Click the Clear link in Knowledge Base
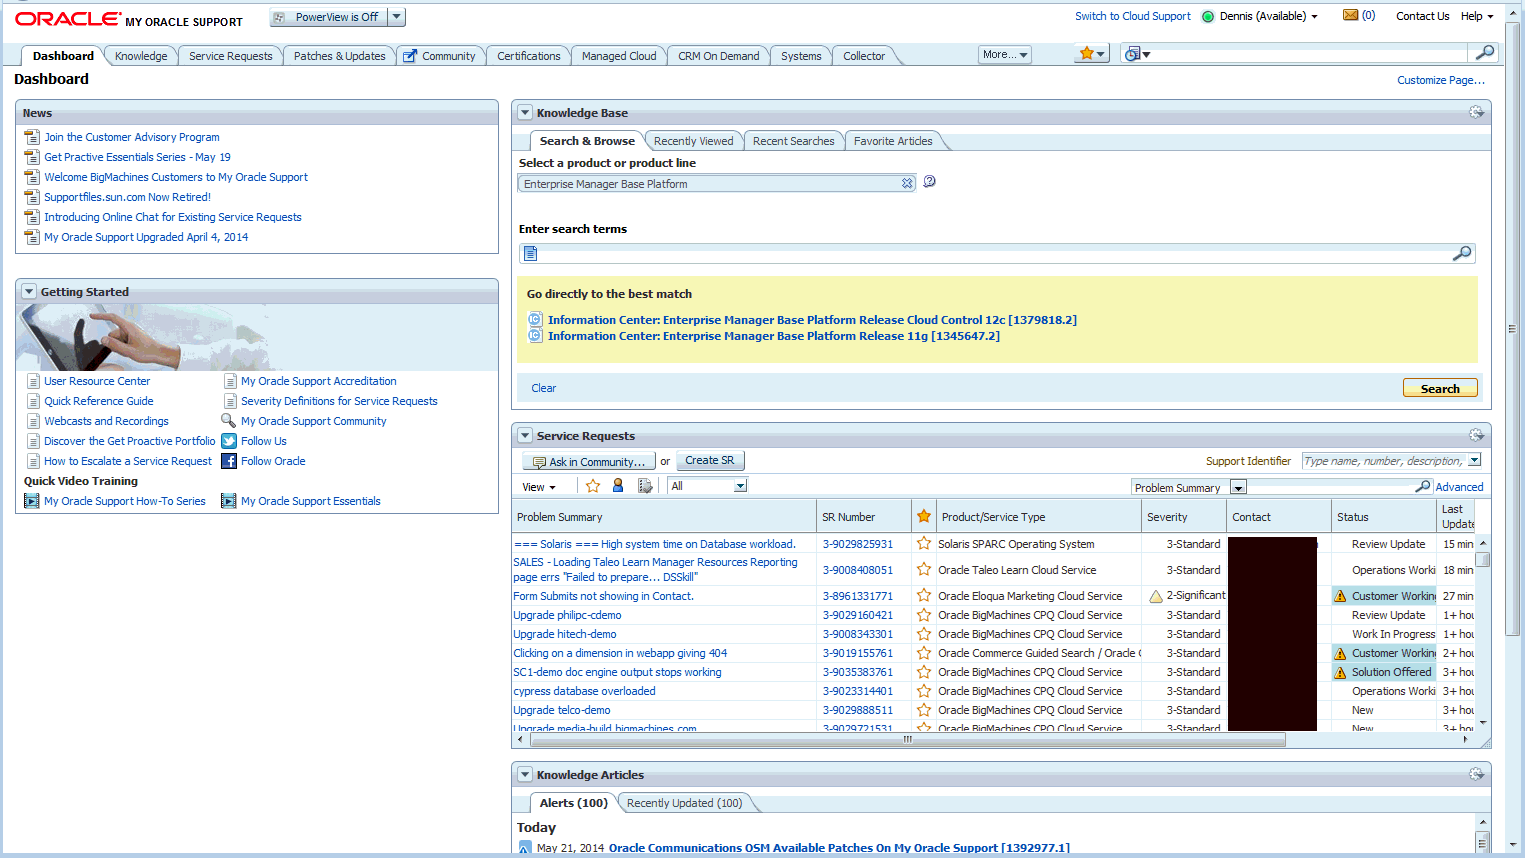 pos(544,388)
